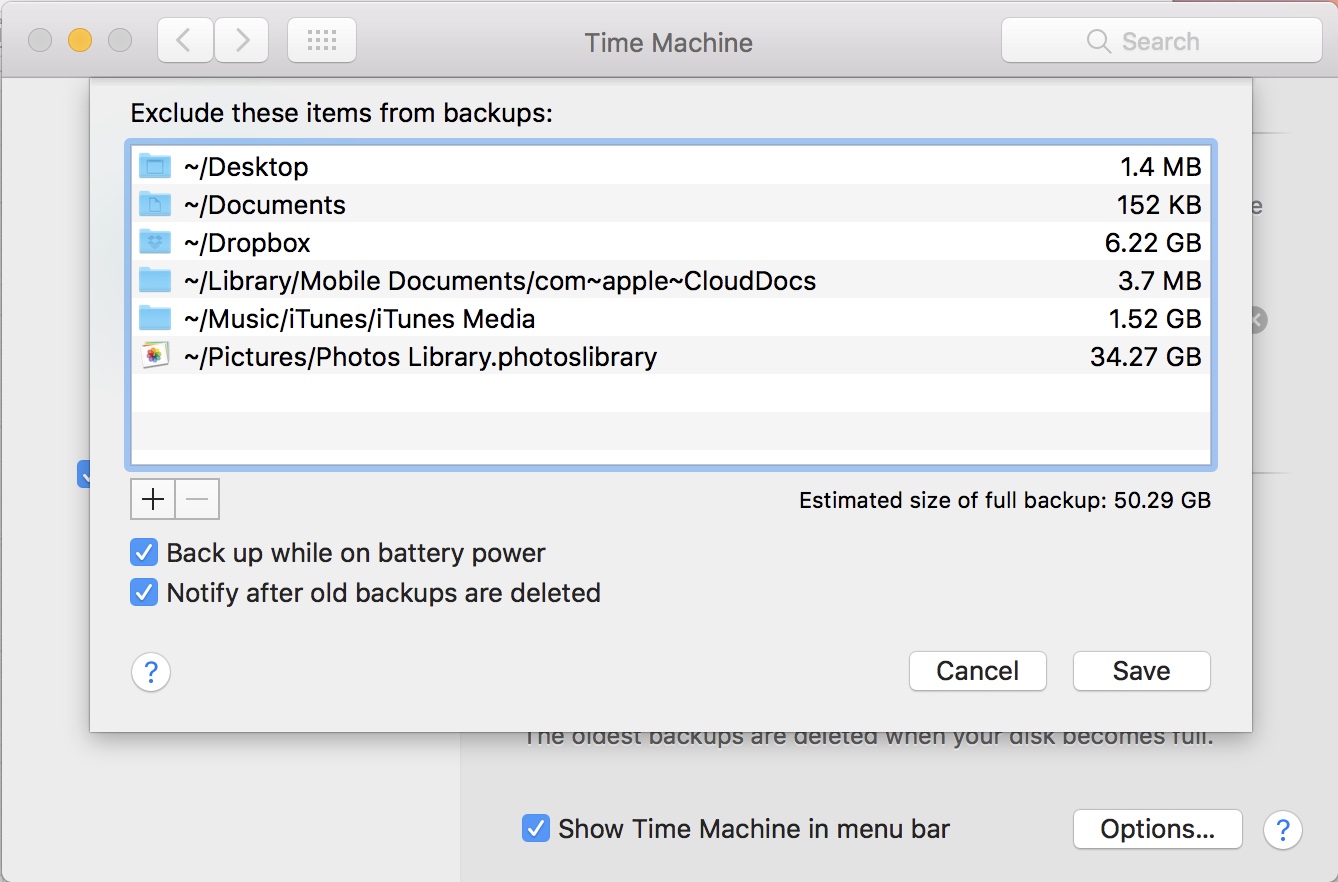
Task: Go forward with the toolbar forward arrow
Action: pos(240,41)
